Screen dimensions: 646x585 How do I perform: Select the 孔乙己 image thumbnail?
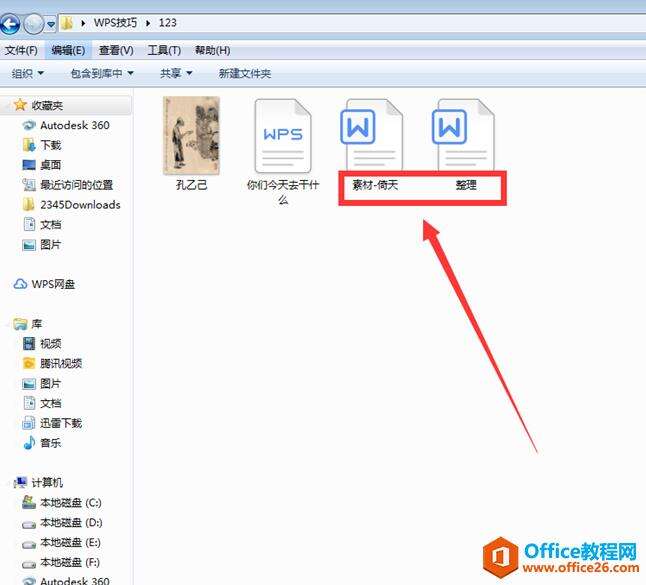[191, 136]
